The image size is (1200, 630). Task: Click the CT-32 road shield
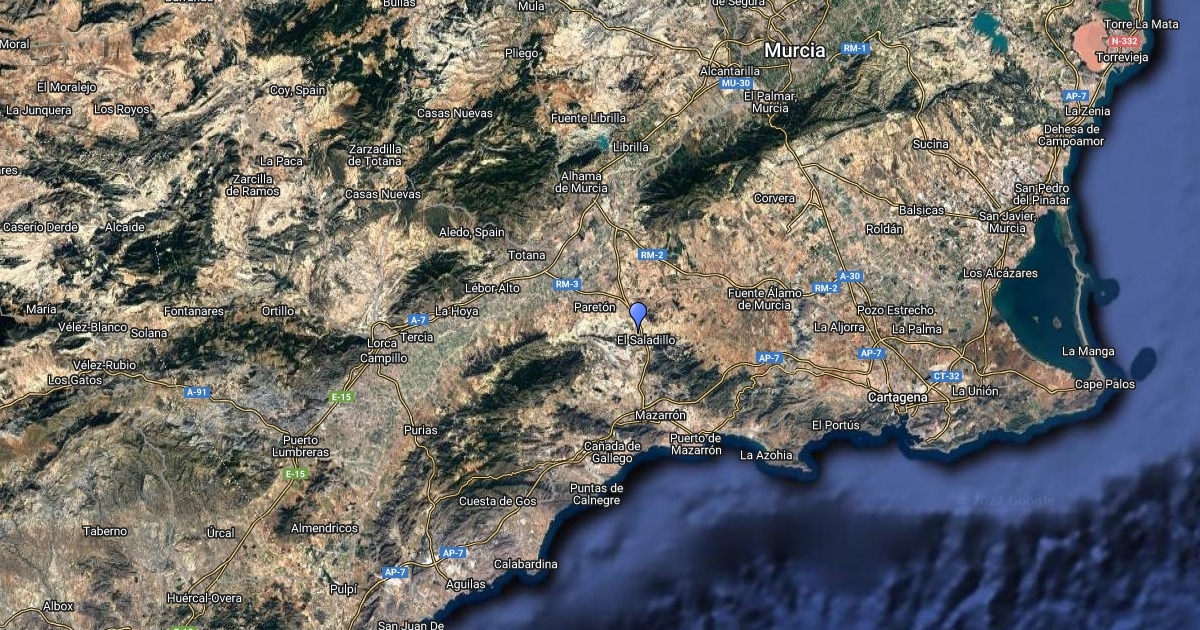point(945,376)
